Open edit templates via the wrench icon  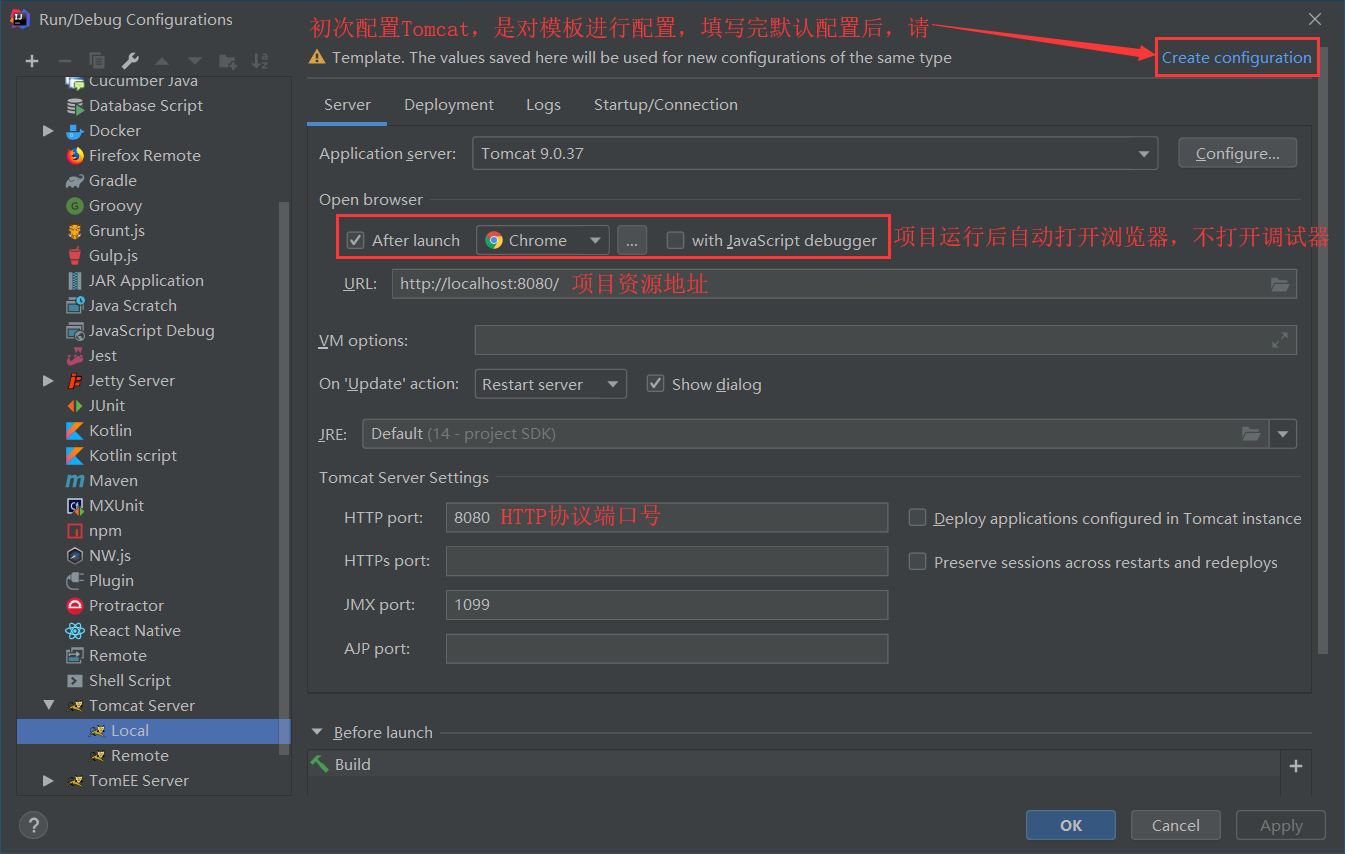pos(130,61)
